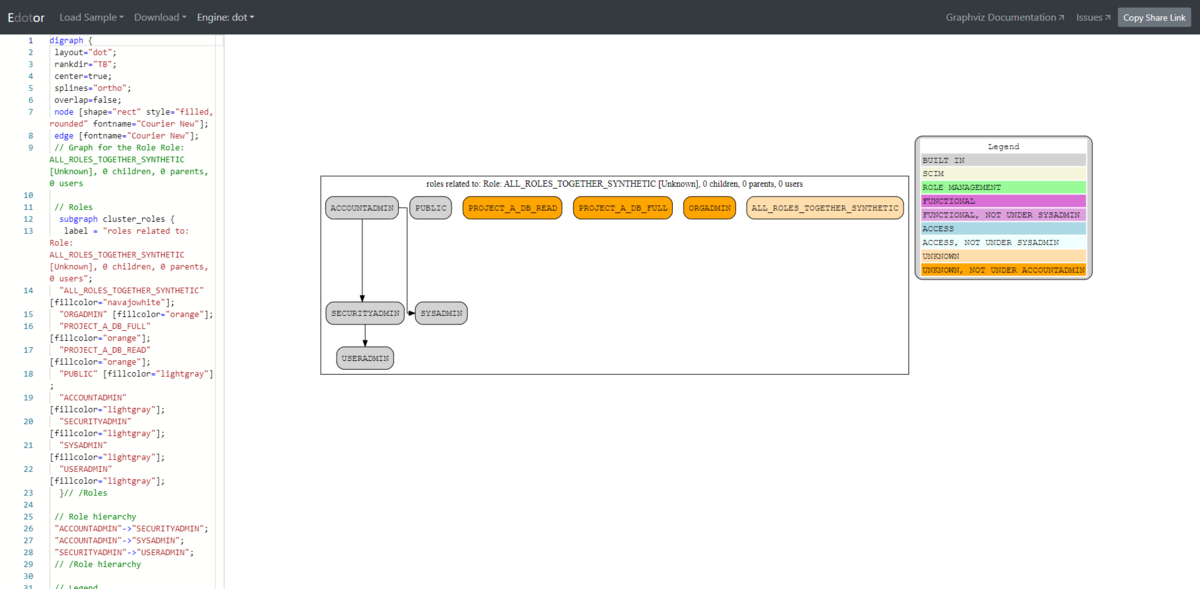Click the PROJECT_A_DB_READ orange node
This screenshot has width=1200, height=589.
[x=512, y=208]
